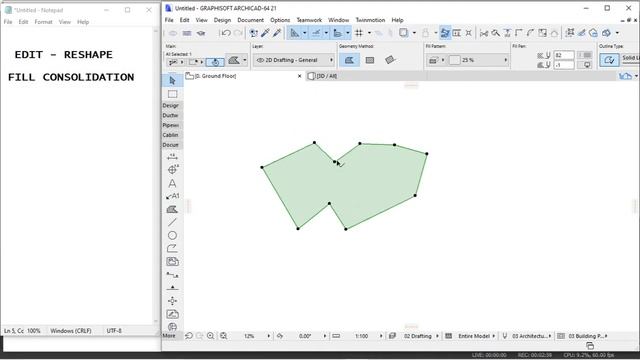Click the fill pattern preview swatch
The height and width of the screenshot is (360, 640).
point(454,60)
